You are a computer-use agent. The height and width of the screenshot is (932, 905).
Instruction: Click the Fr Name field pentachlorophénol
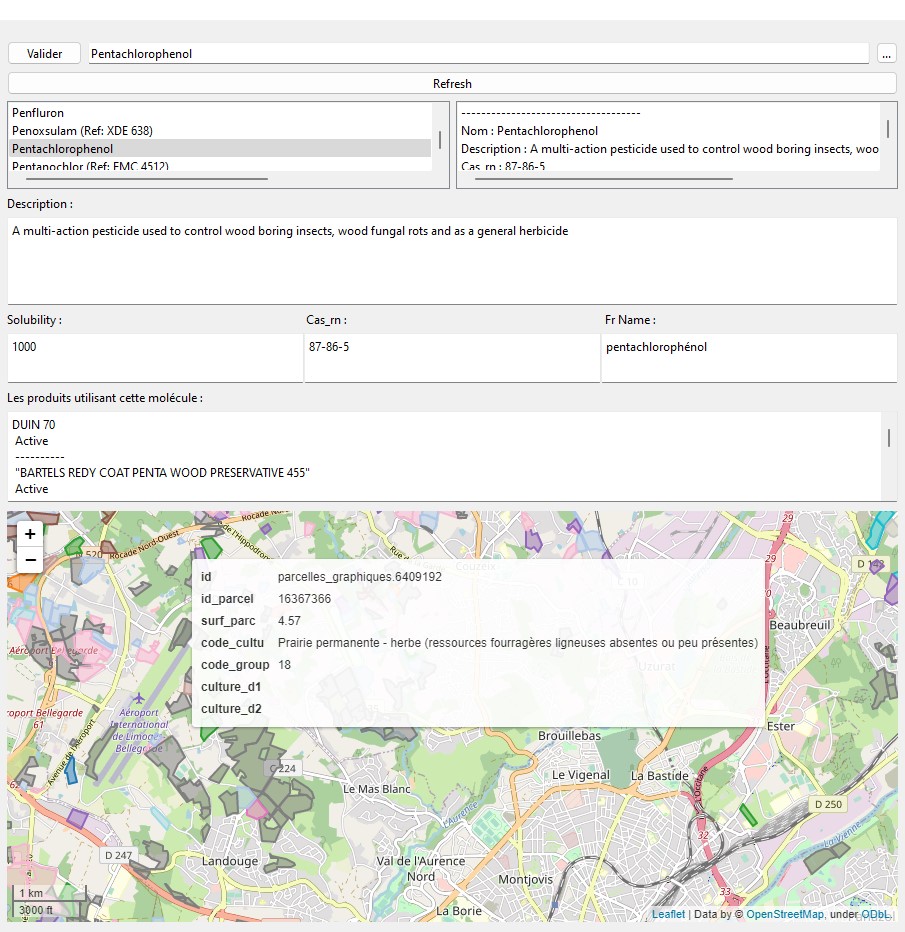point(749,358)
